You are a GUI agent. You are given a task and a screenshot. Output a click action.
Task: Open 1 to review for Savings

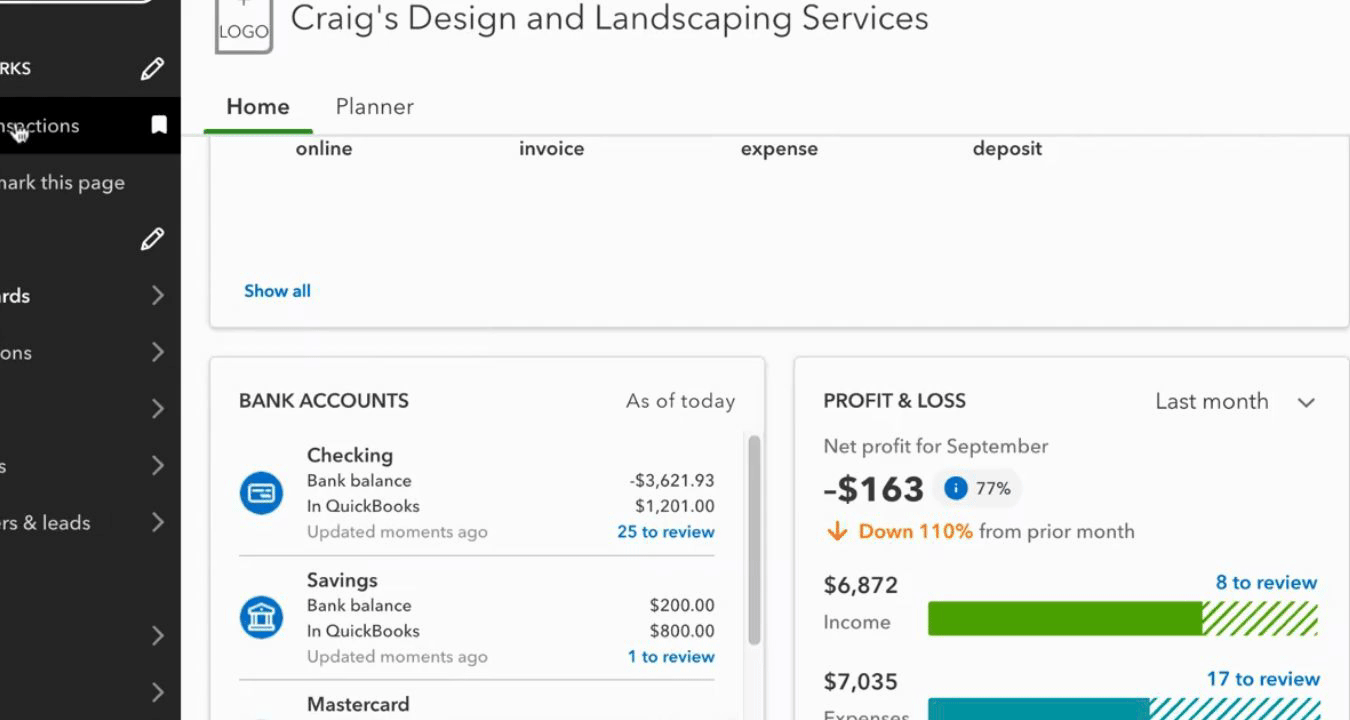tap(670, 657)
